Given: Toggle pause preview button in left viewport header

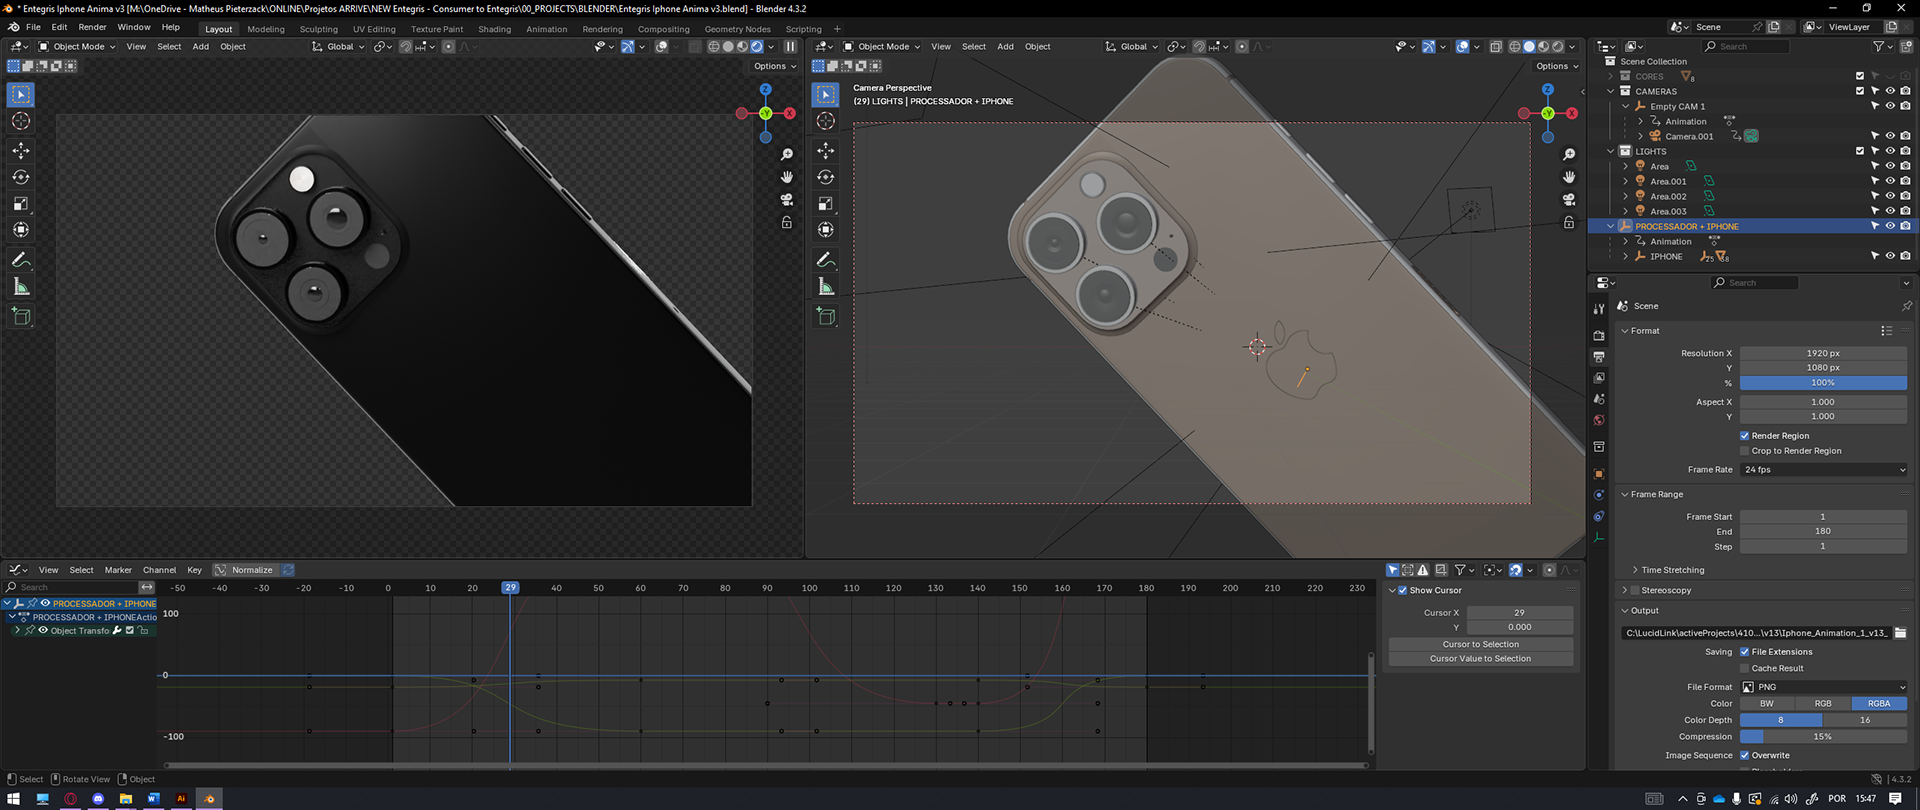Looking at the screenshot, I should pyautogui.click(x=790, y=46).
